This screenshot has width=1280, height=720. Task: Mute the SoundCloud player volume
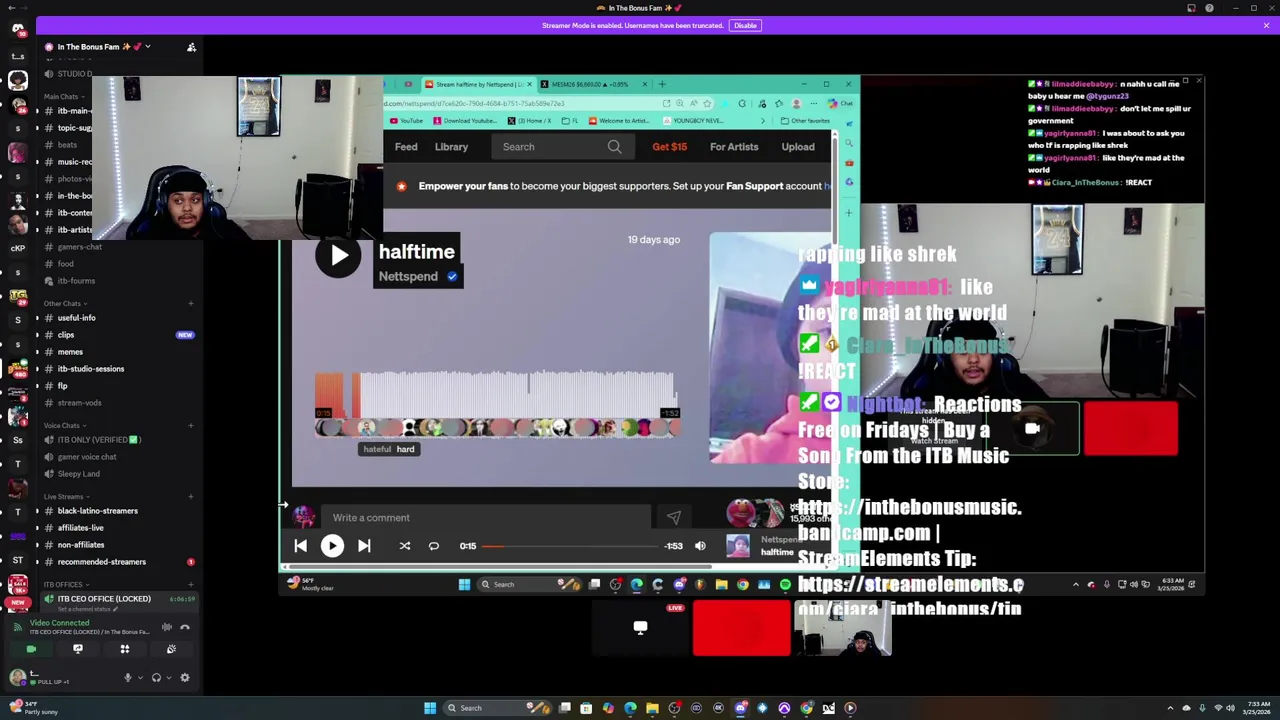(x=700, y=546)
